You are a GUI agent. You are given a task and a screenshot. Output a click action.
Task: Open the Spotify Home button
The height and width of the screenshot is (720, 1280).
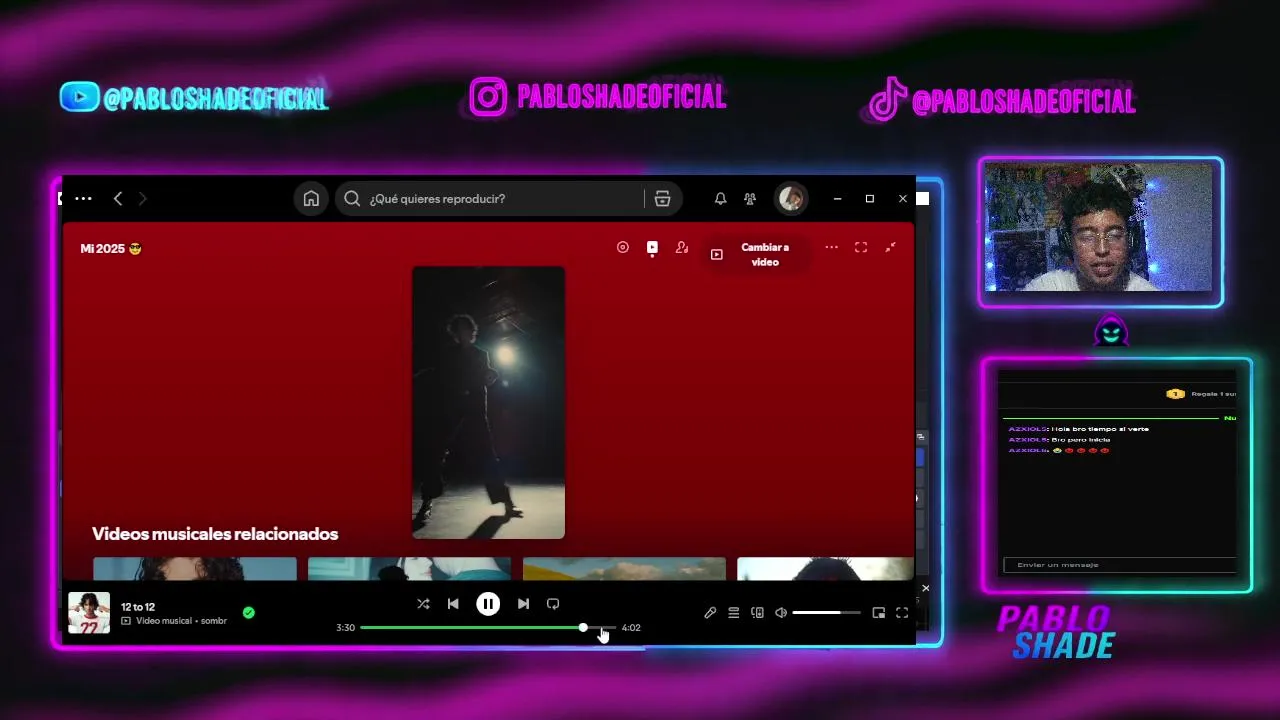(311, 199)
